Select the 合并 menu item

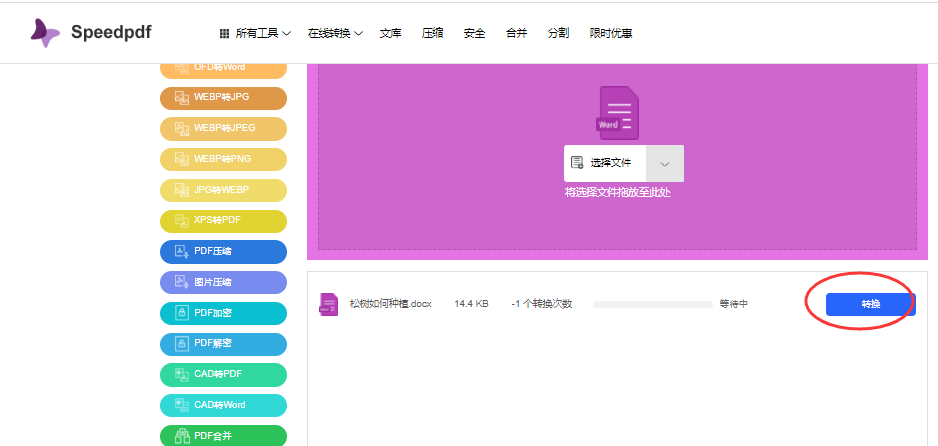[516, 33]
